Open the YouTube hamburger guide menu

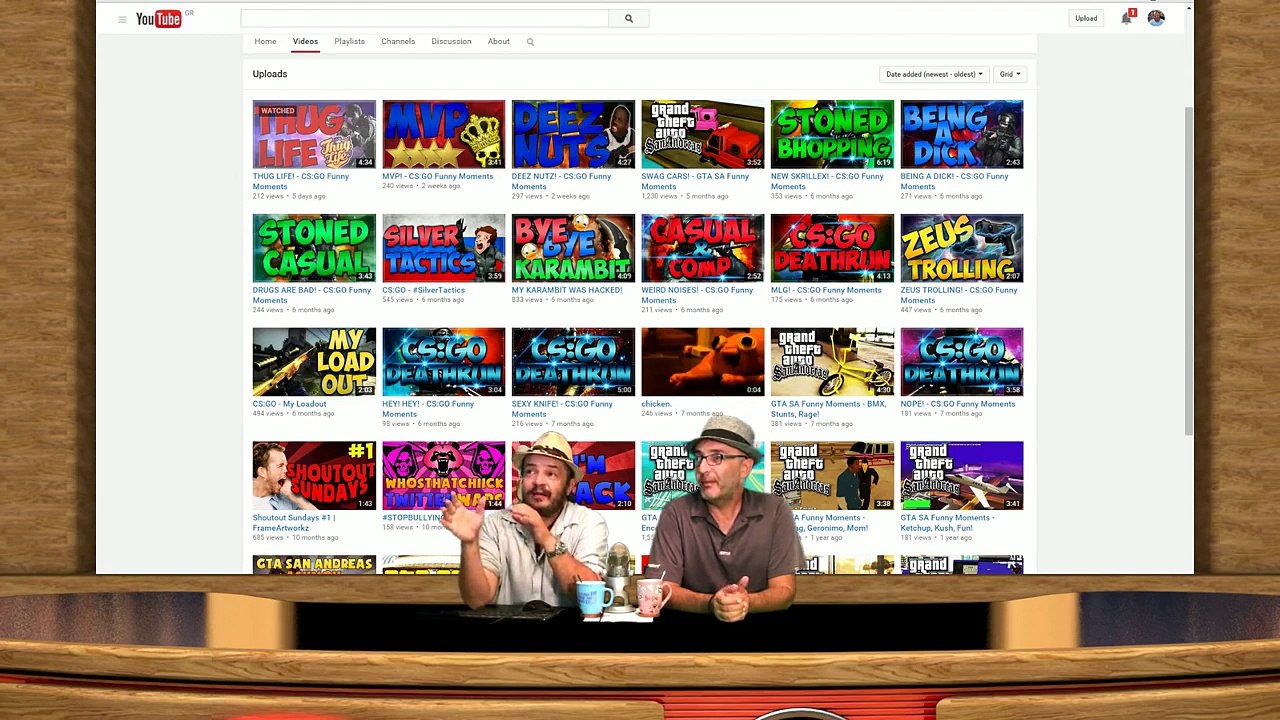[122, 19]
